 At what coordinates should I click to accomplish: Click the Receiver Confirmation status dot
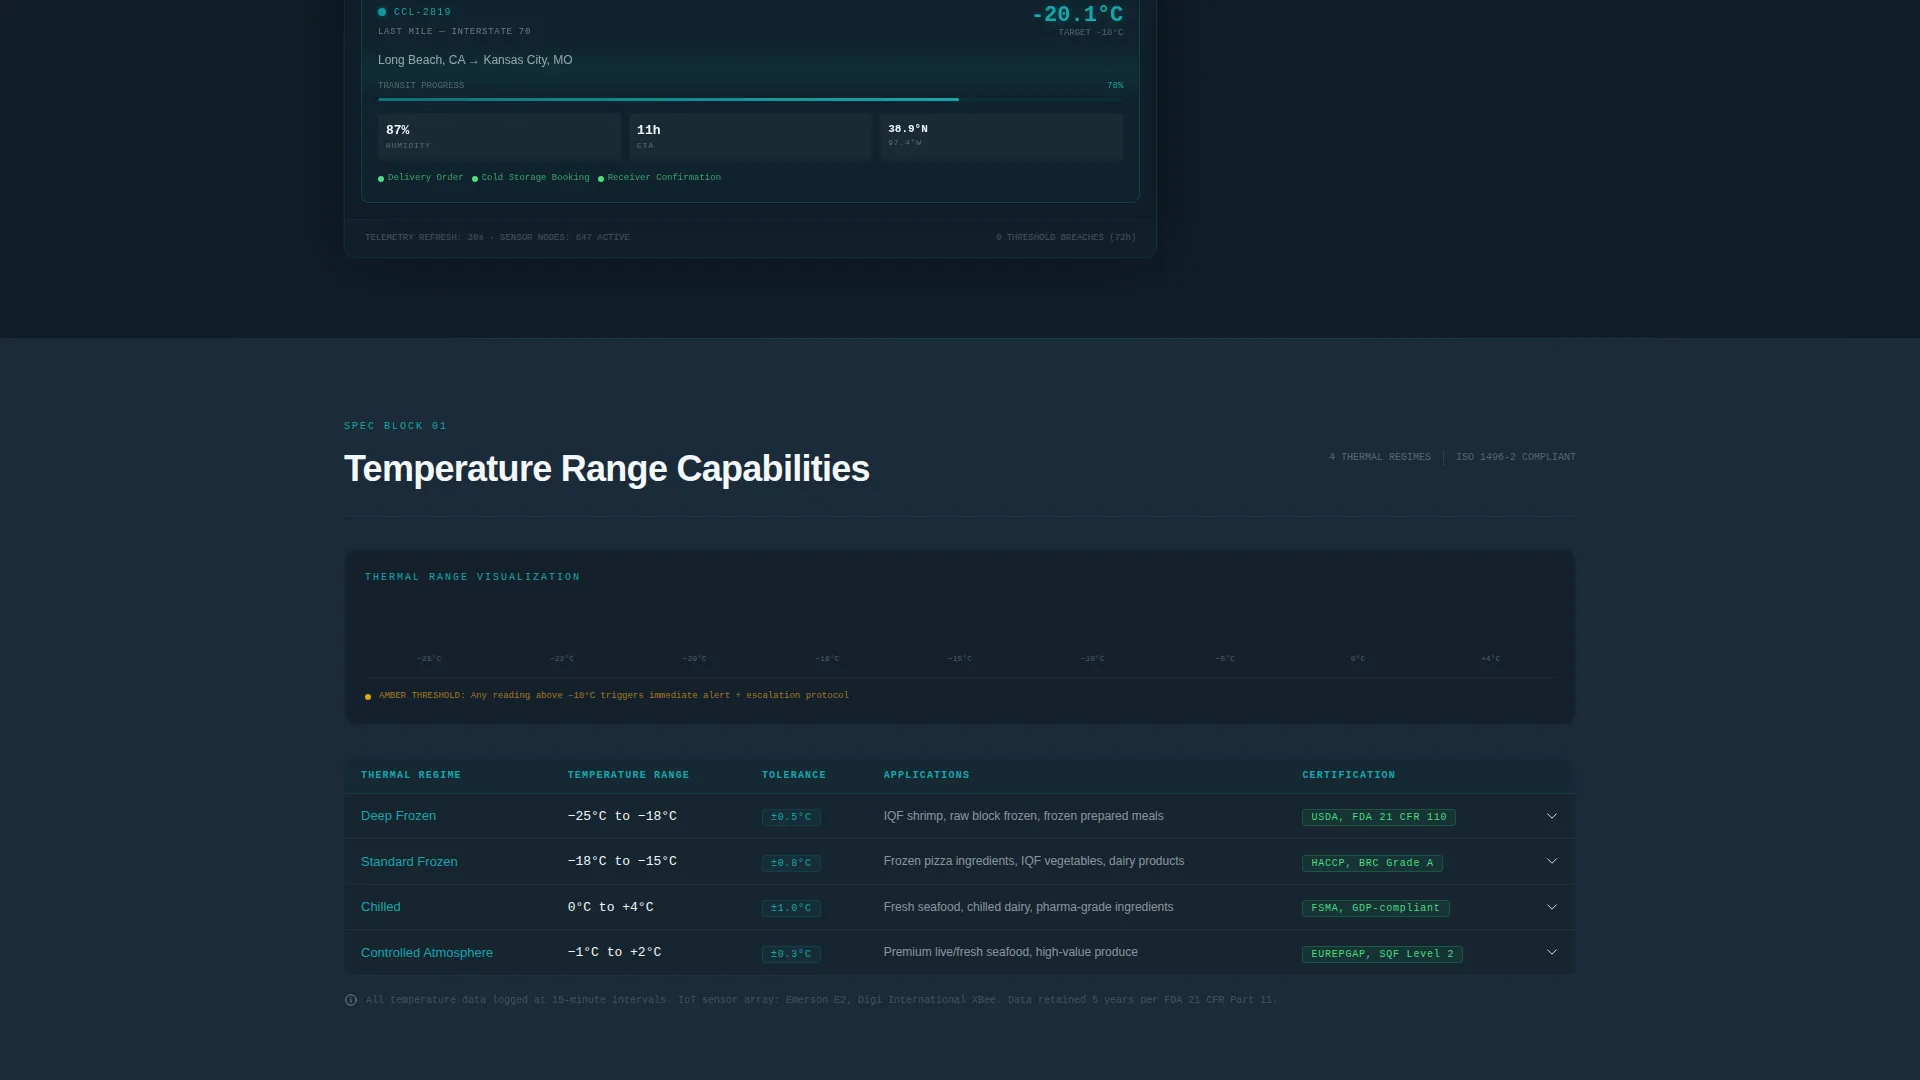point(601,179)
